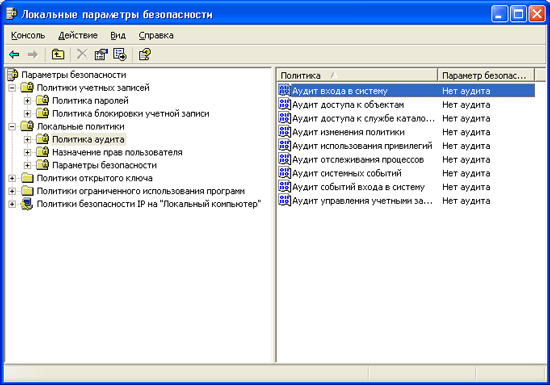Image resolution: width=550 pixels, height=385 pixels.
Task: Click the Локальные политики folder icon
Action: coord(27,126)
